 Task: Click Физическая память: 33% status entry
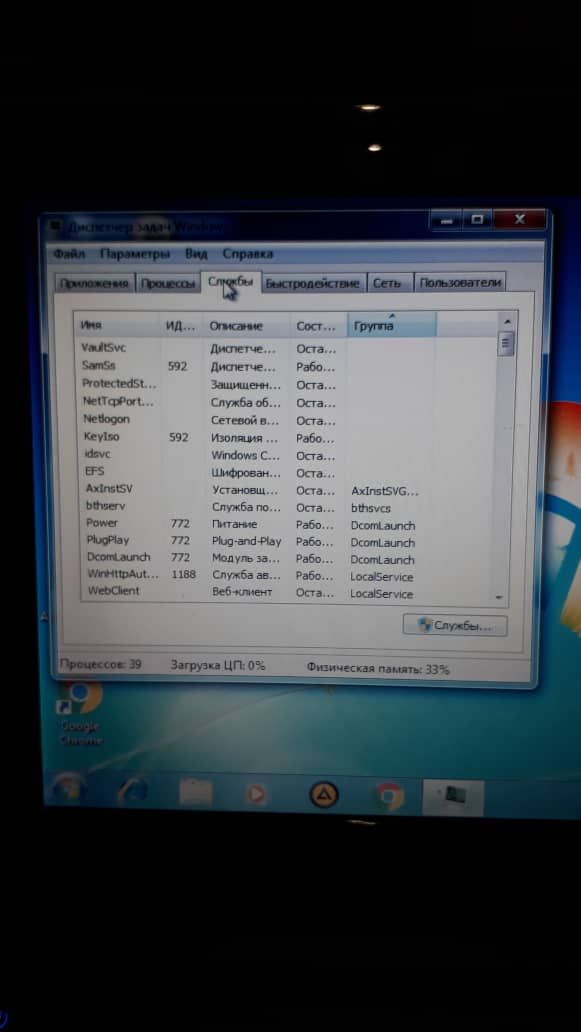[x=378, y=669]
